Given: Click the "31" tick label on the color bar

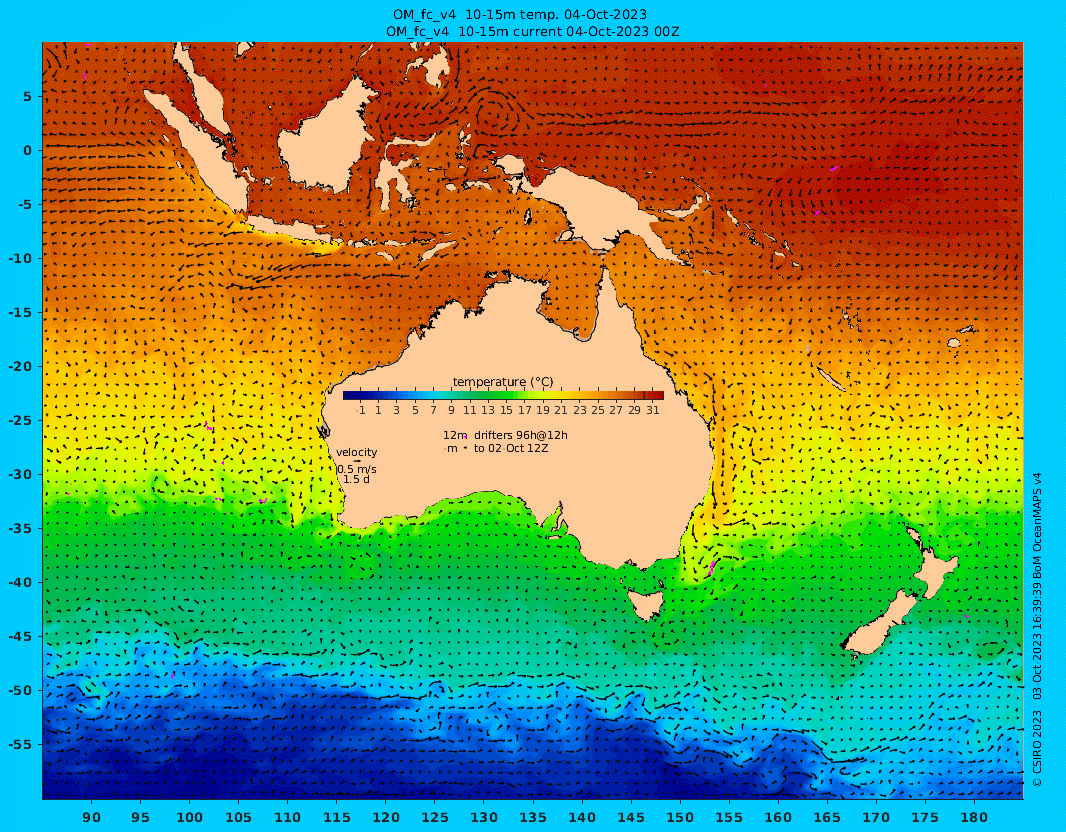Looking at the screenshot, I should click(x=653, y=410).
